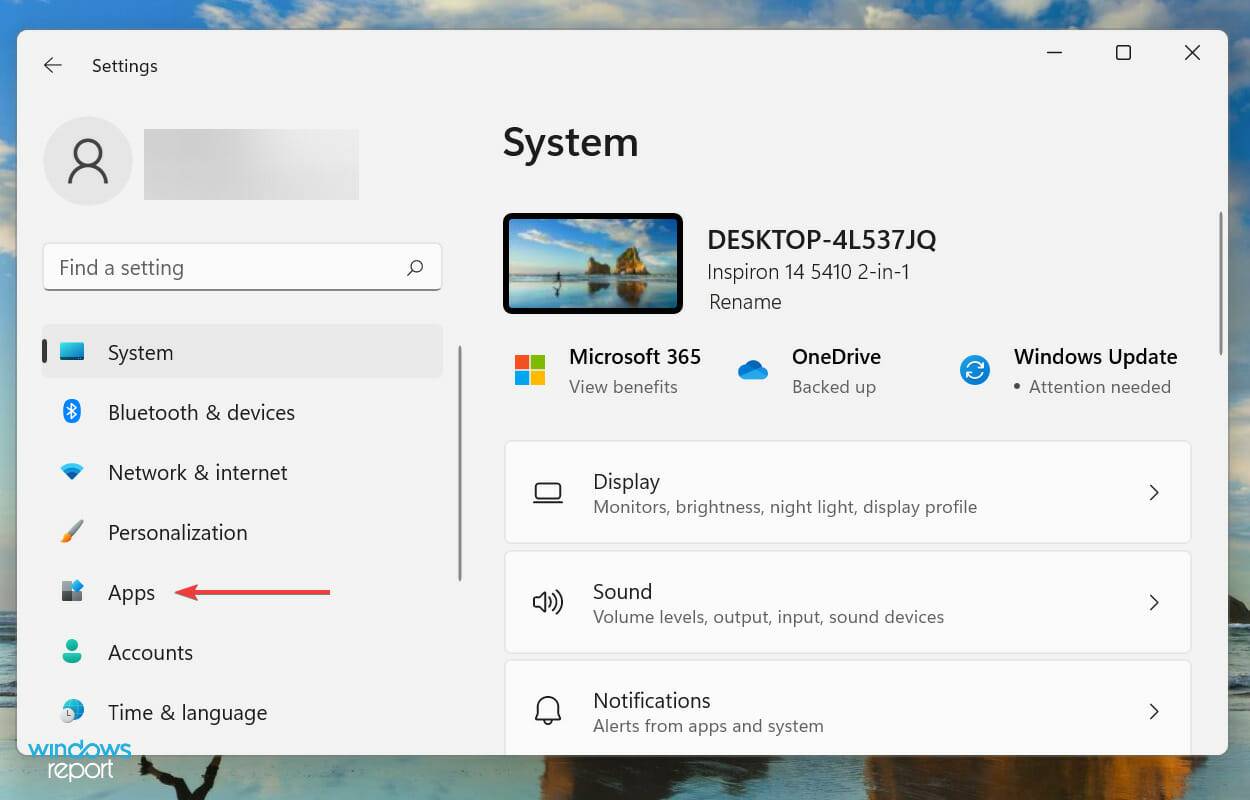The width and height of the screenshot is (1250, 800).
Task: Click the search magnifier icon
Action: pyautogui.click(x=415, y=267)
